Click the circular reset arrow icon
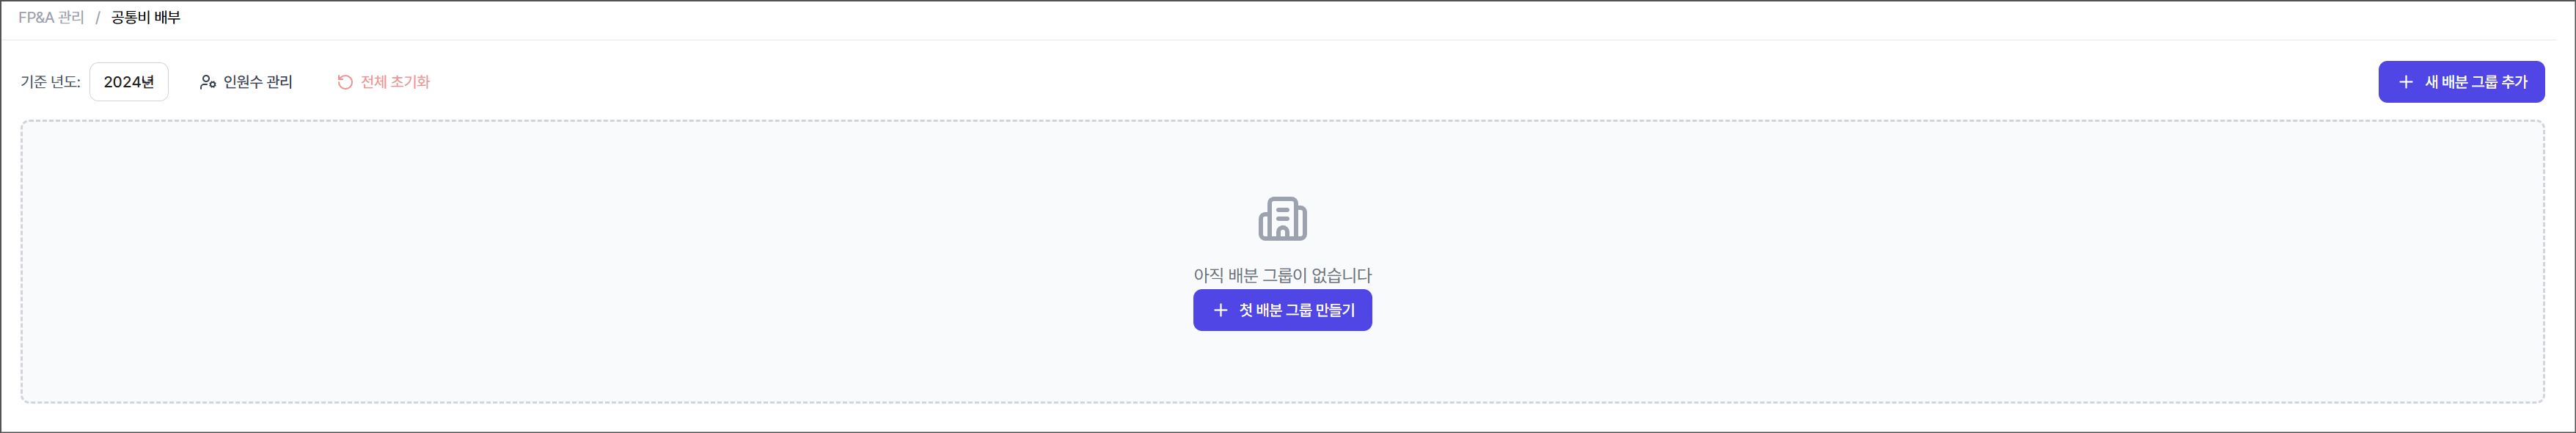The image size is (2576, 433). click(345, 82)
